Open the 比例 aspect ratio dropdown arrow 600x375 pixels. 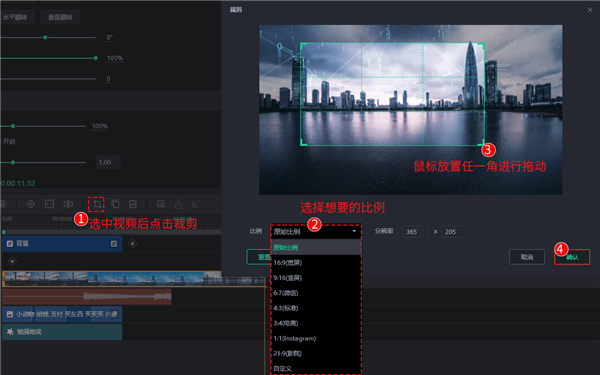tap(354, 231)
